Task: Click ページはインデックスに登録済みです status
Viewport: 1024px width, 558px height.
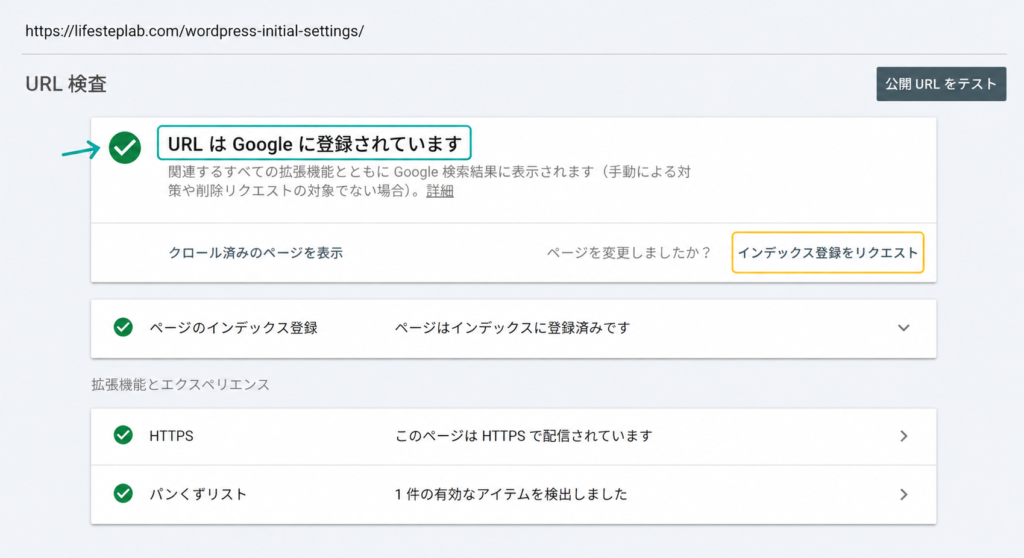Action: pyautogui.click(x=513, y=328)
